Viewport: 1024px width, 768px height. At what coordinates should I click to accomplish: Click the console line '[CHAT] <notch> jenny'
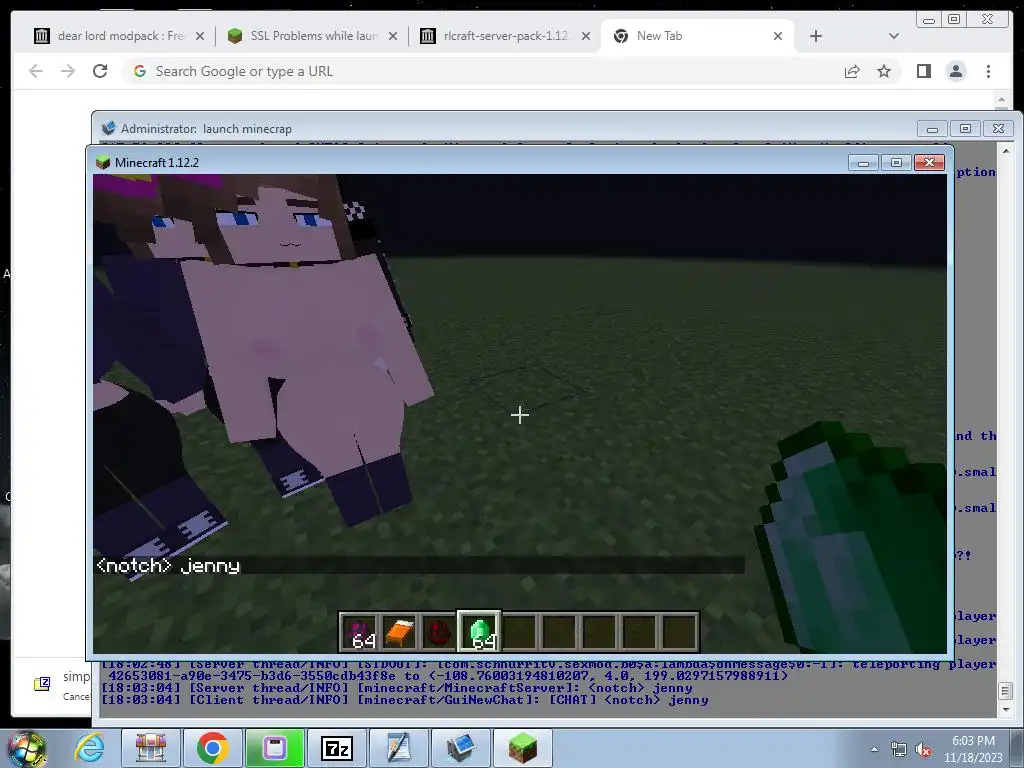(628, 700)
